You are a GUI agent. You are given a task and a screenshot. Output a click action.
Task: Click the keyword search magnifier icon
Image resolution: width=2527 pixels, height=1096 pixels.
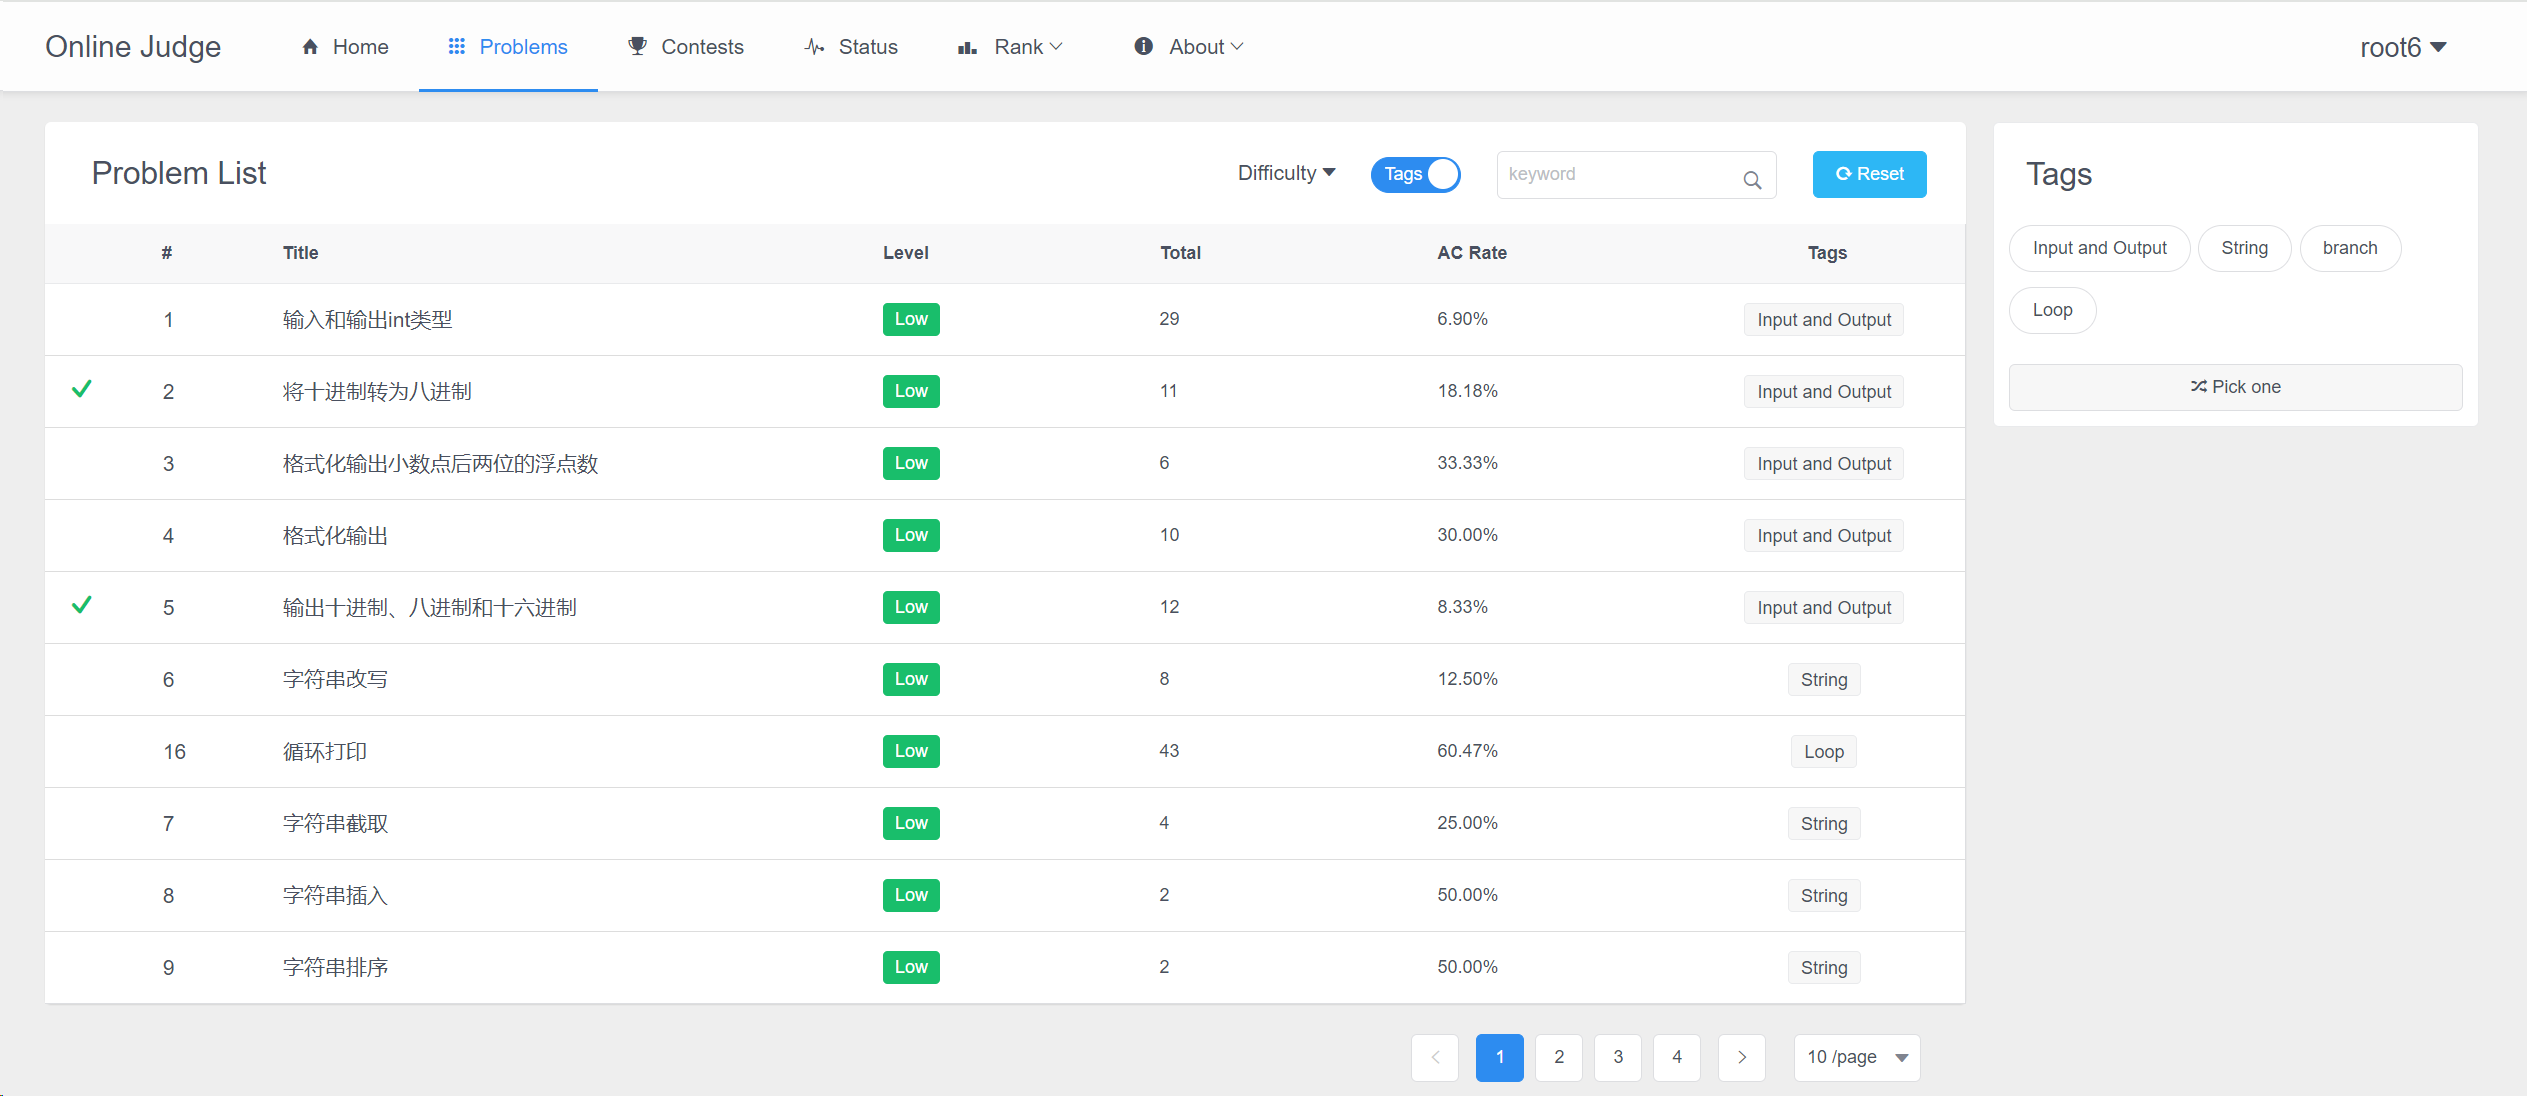click(x=1752, y=180)
